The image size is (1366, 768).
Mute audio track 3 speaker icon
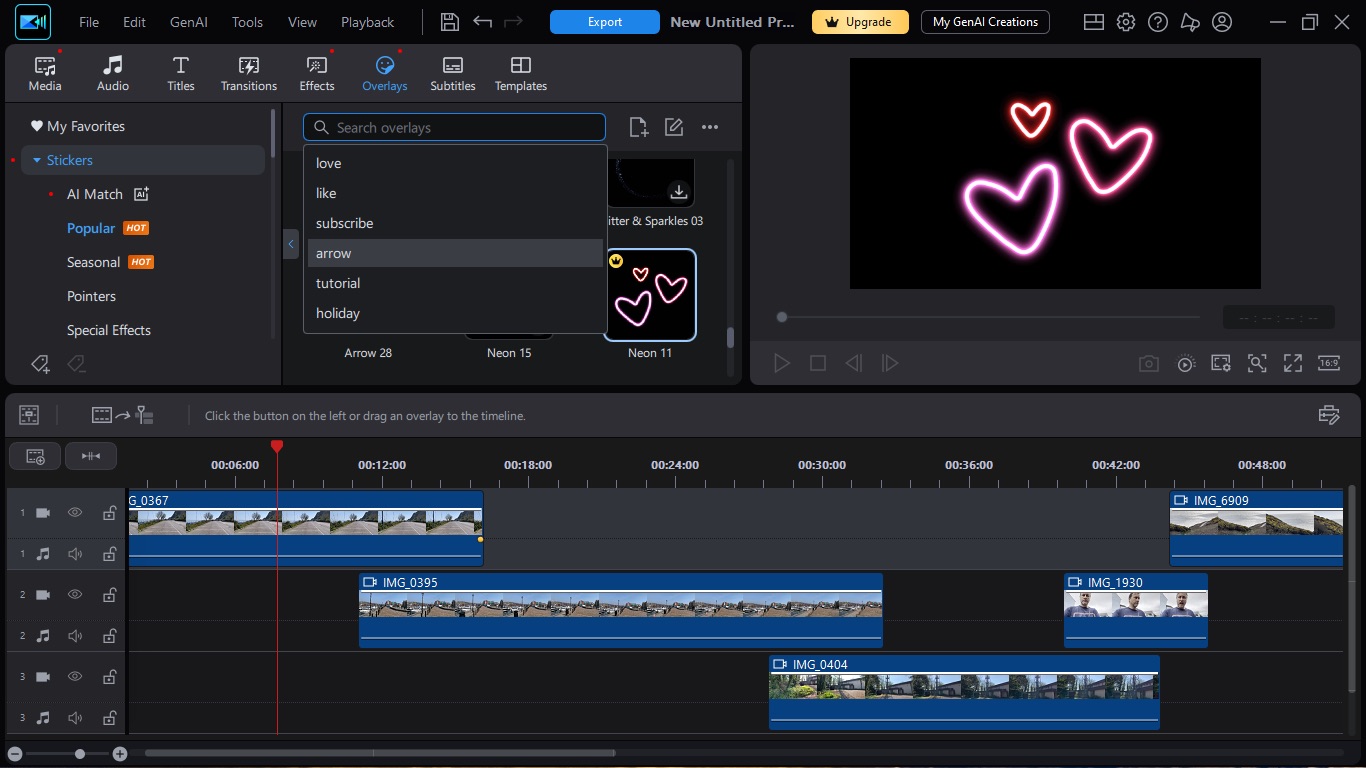point(75,718)
